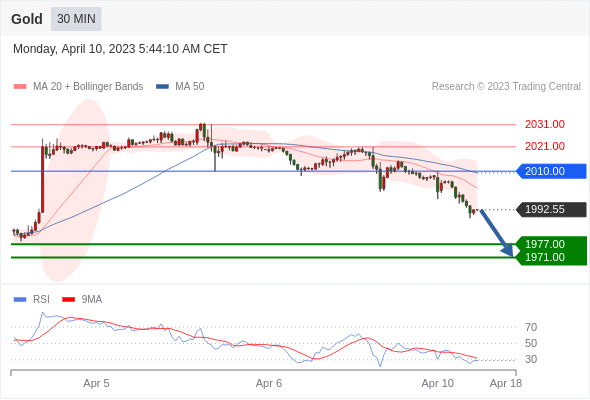Toggle the MA 50 legend entry

[180, 87]
